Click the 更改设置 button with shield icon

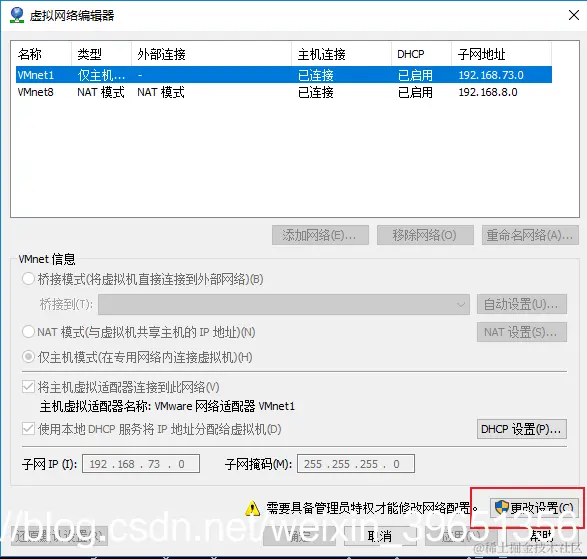(x=534, y=508)
